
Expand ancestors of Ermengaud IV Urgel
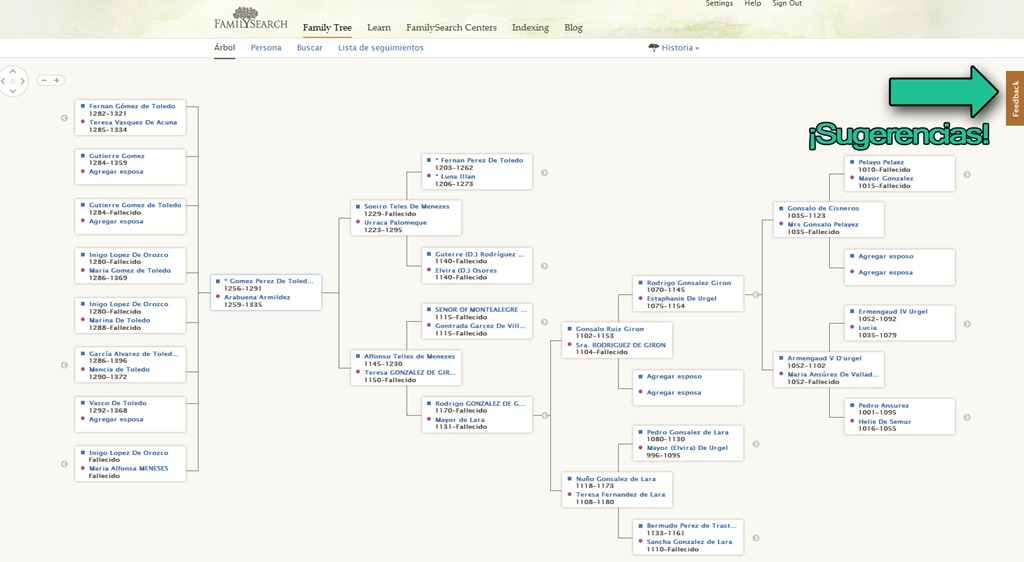[967, 324]
